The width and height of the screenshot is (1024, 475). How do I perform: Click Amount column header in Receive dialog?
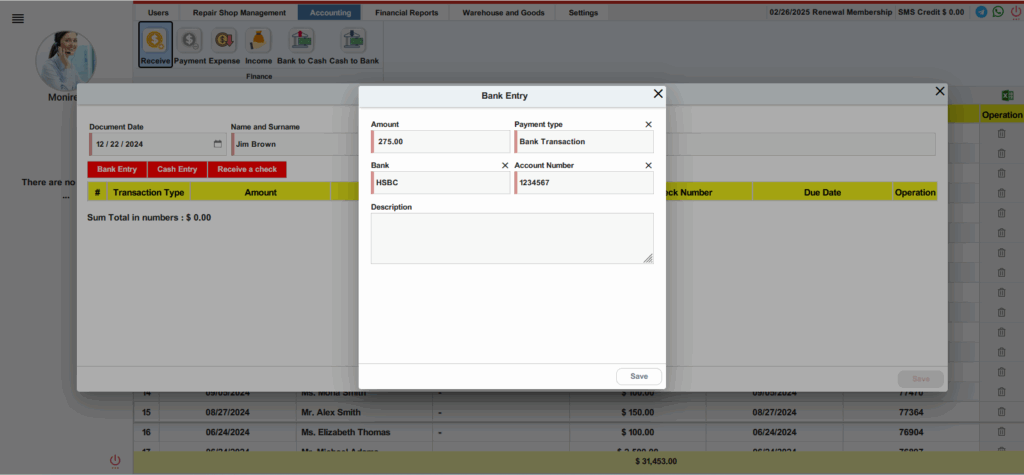click(x=261, y=193)
